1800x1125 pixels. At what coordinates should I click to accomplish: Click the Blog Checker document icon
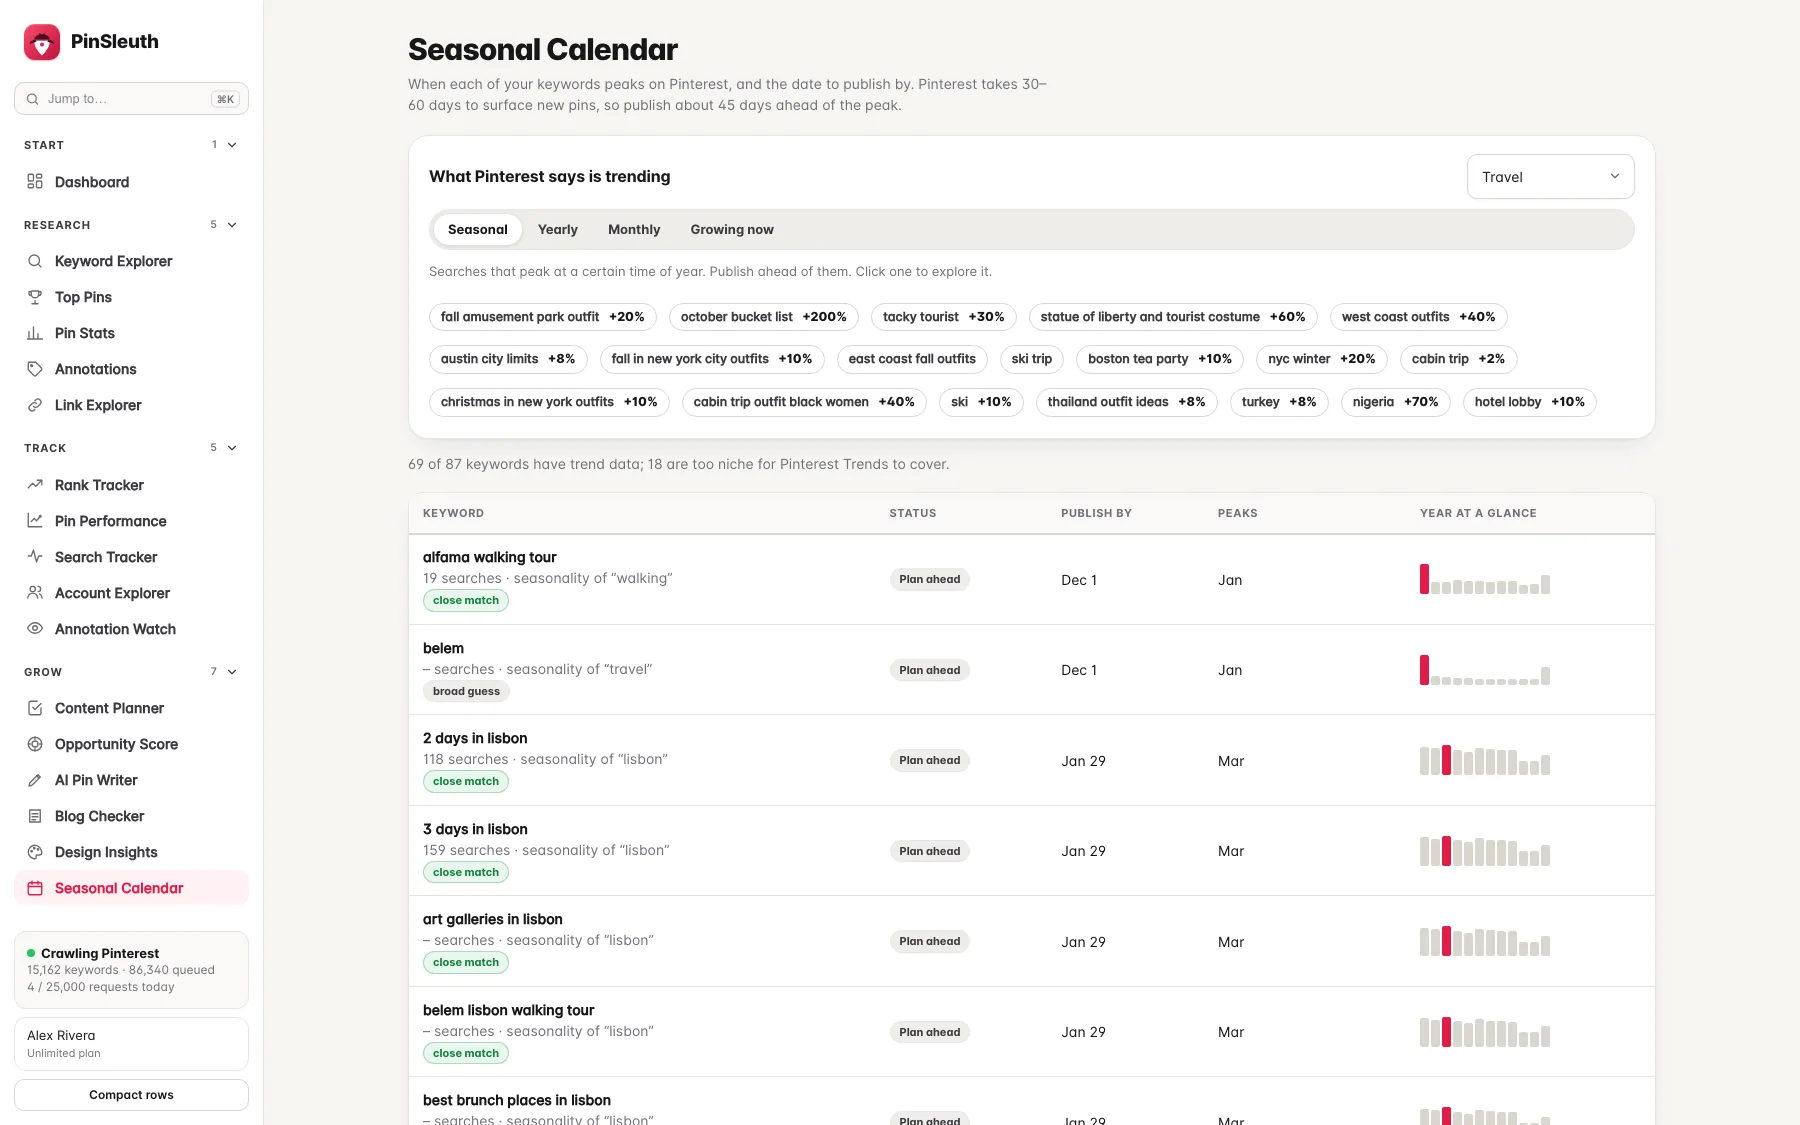pyautogui.click(x=35, y=816)
